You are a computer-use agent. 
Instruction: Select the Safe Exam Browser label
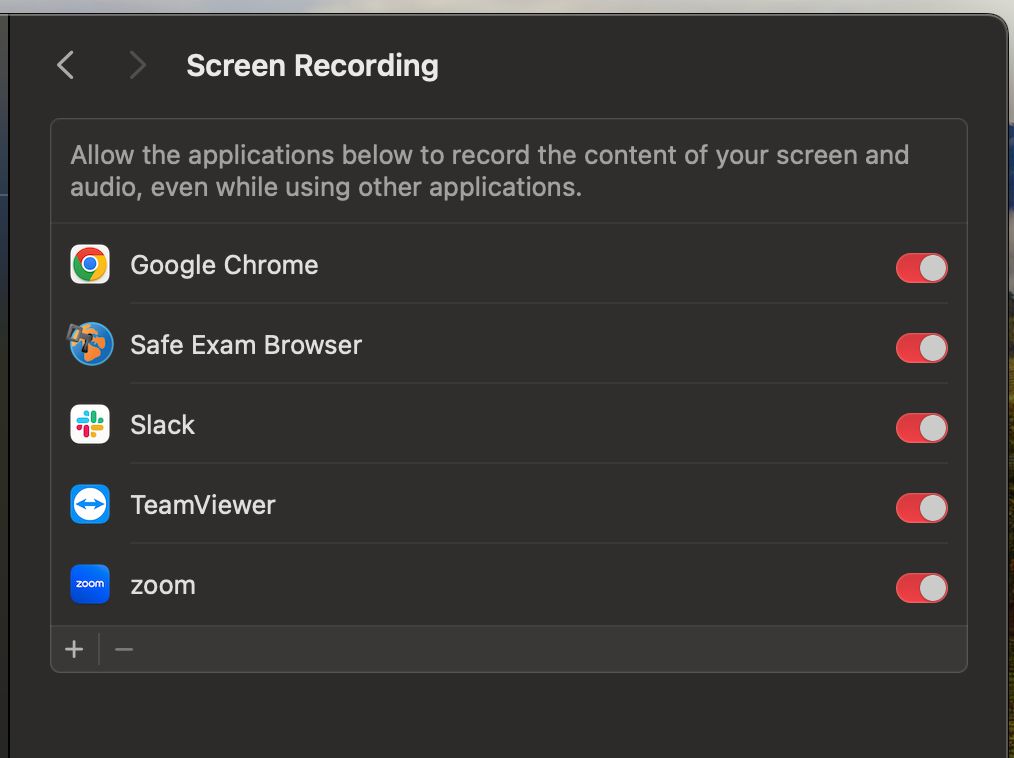coord(246,345)
